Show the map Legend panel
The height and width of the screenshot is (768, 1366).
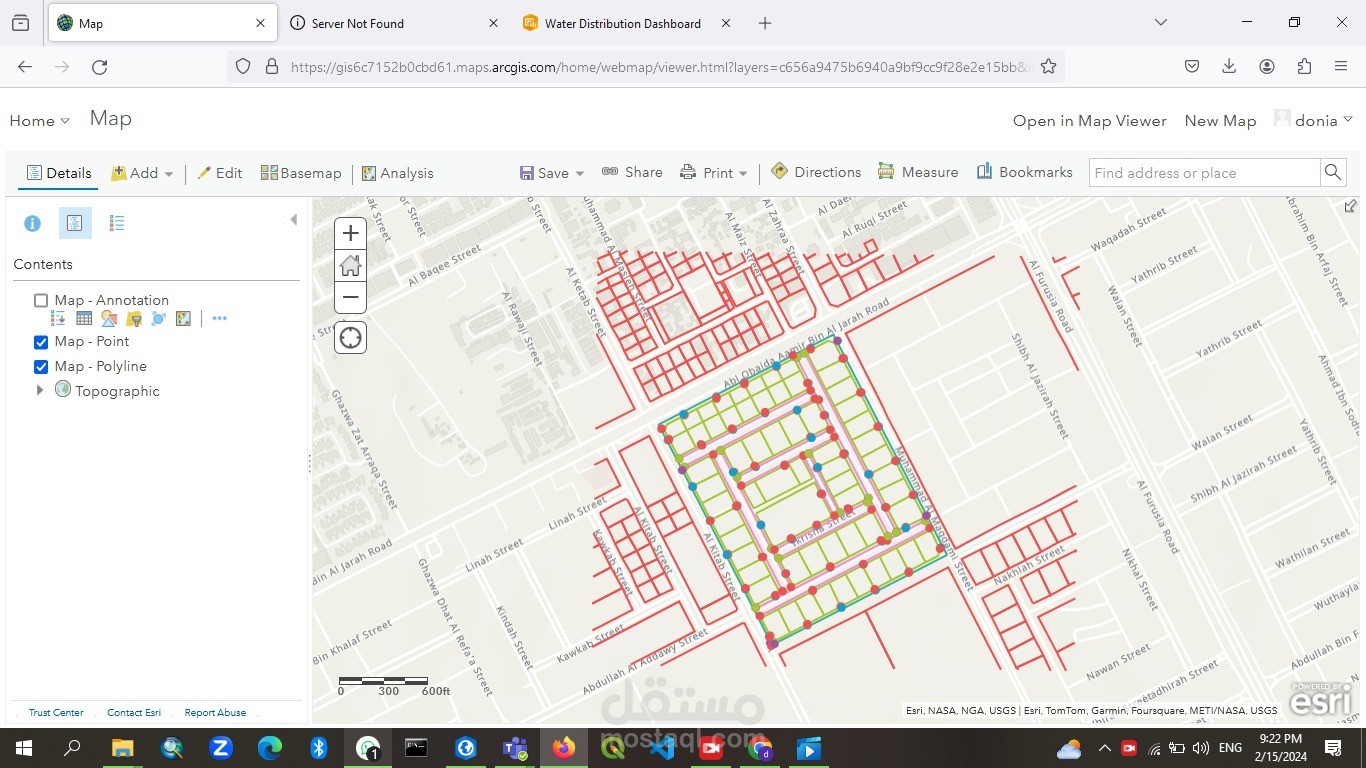coord(117,223)
